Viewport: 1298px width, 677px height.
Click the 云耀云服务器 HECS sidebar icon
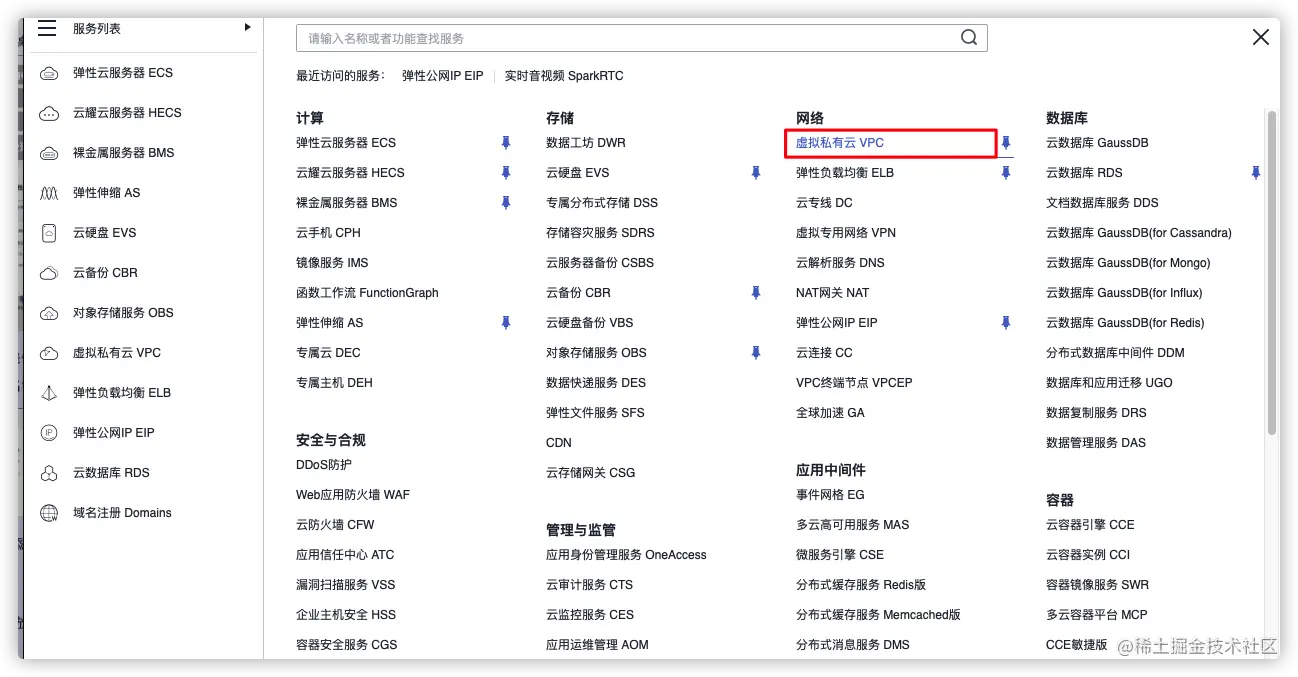coord(49,113)
